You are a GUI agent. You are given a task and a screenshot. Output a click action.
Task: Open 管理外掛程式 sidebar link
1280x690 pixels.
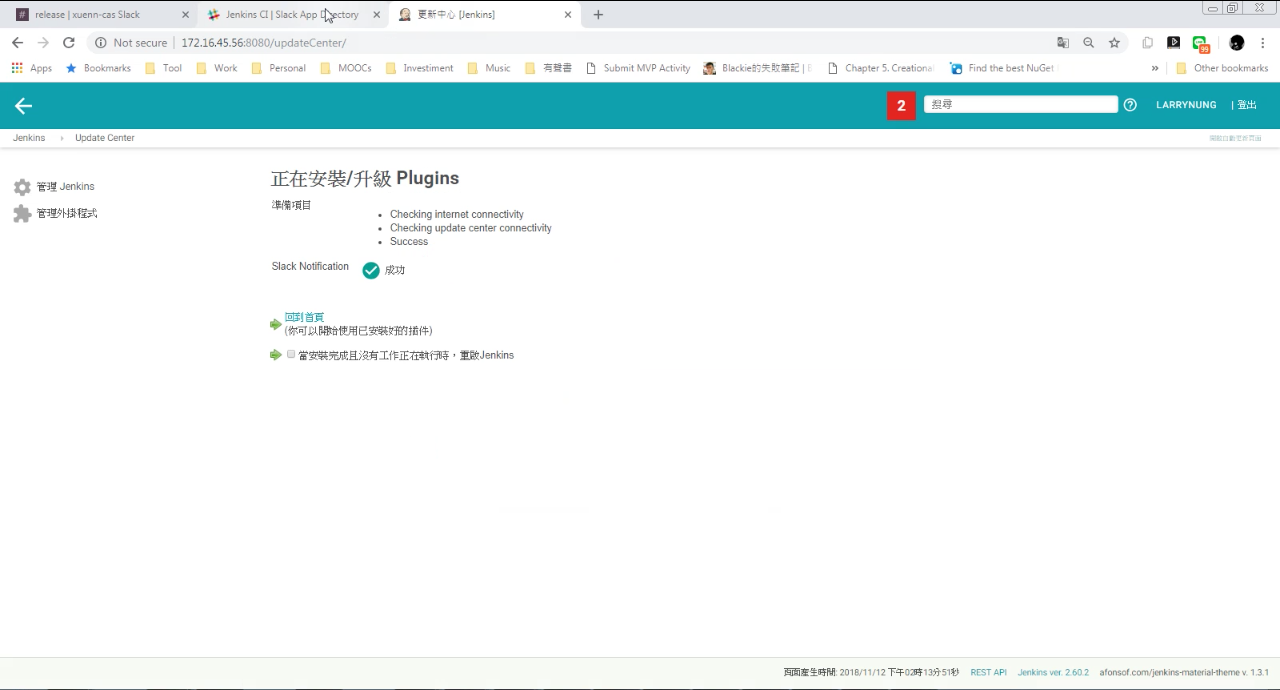[x=67, y=214]
